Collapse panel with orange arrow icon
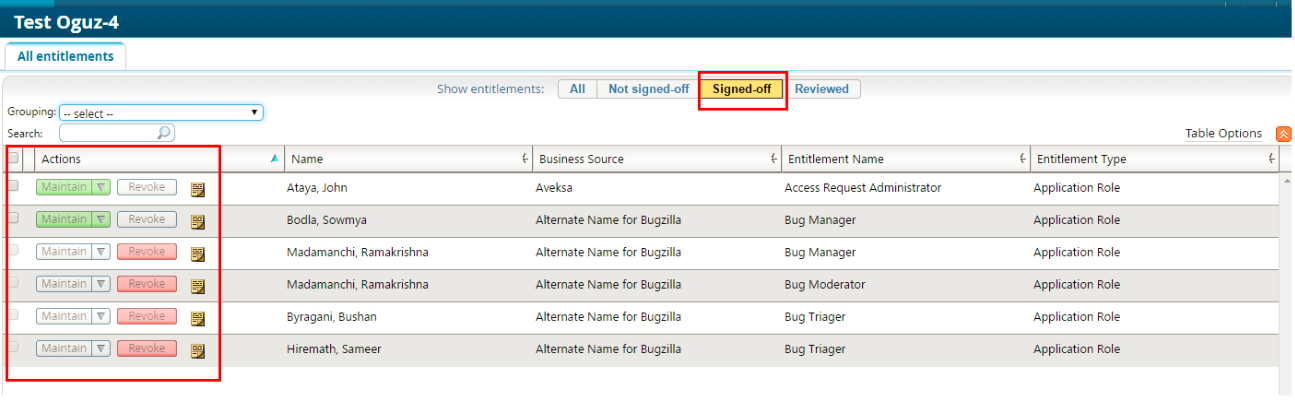Screen dimensions: 1295x401 pos(1283,134)
